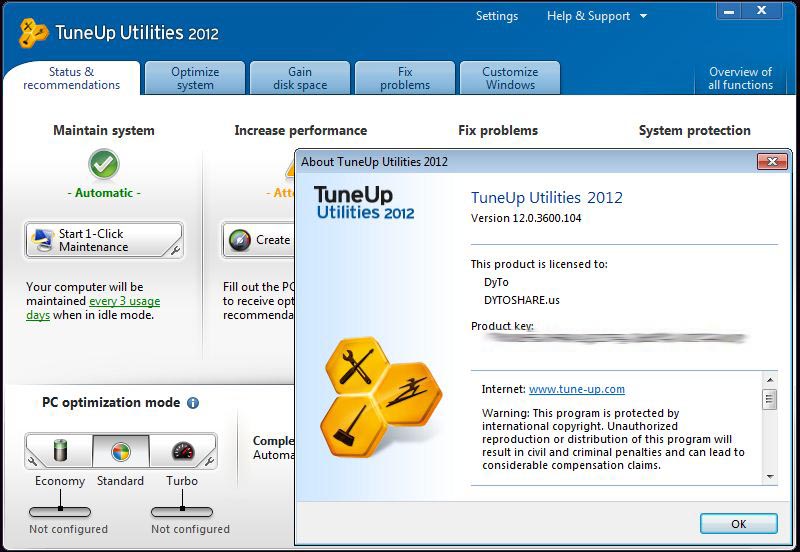Screen dimensions: 800x552
Task: Click the DyTo licensee name
Action: [x=496, y=282]
